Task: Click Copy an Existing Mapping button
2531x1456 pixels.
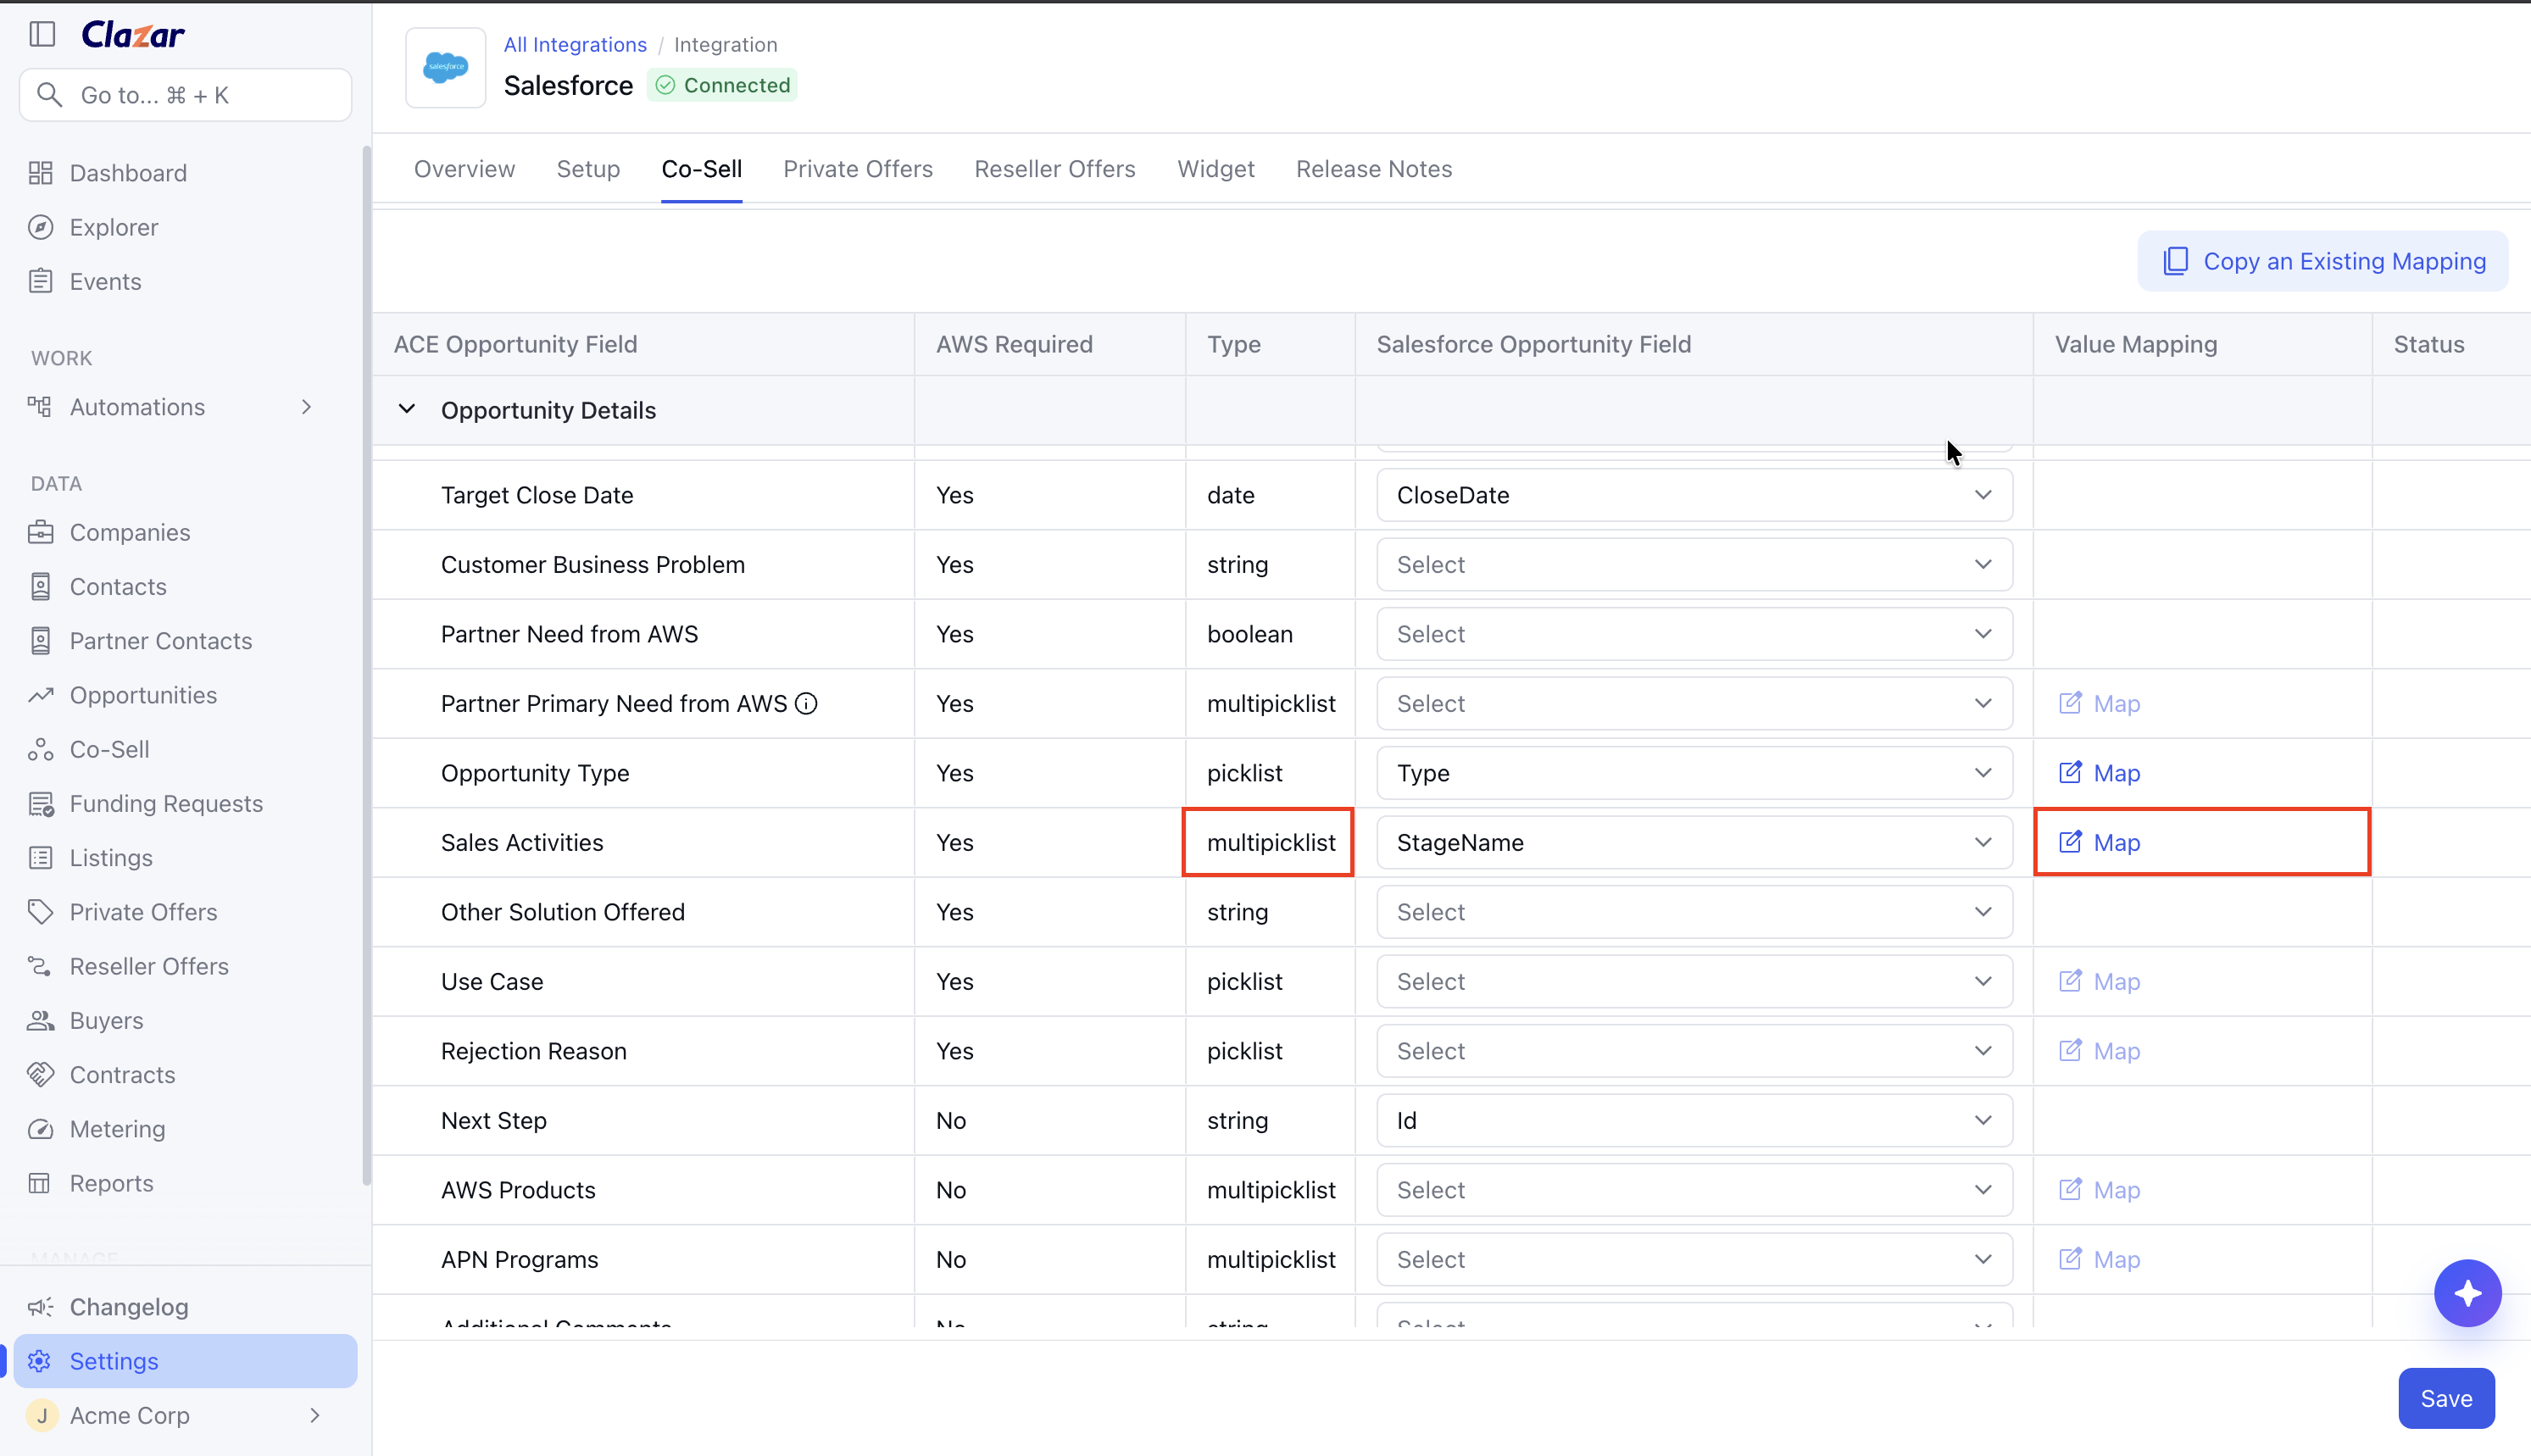Action: click(x=2323, y=261)
